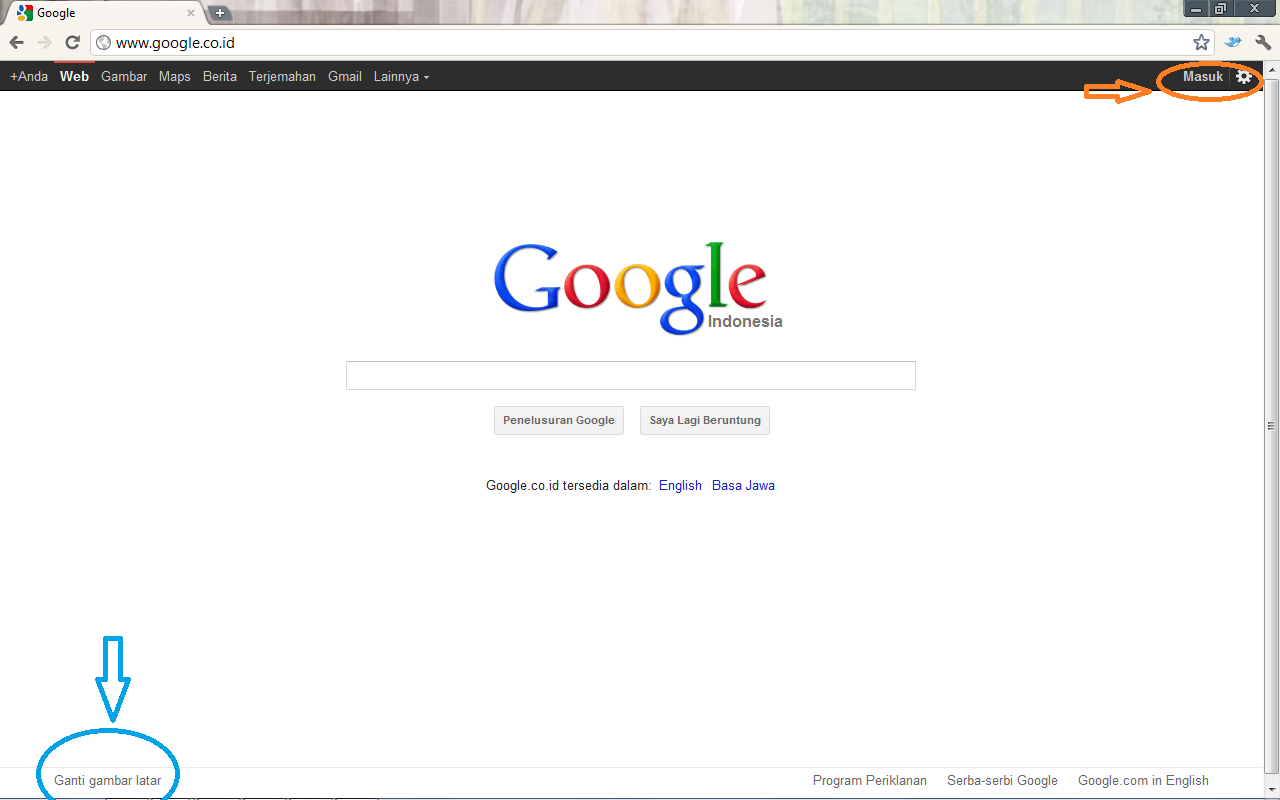This screenshot has width=1280, height=800.
Task: Click Saya Lagi Beruntung button
Action: (x=705, y=420)
